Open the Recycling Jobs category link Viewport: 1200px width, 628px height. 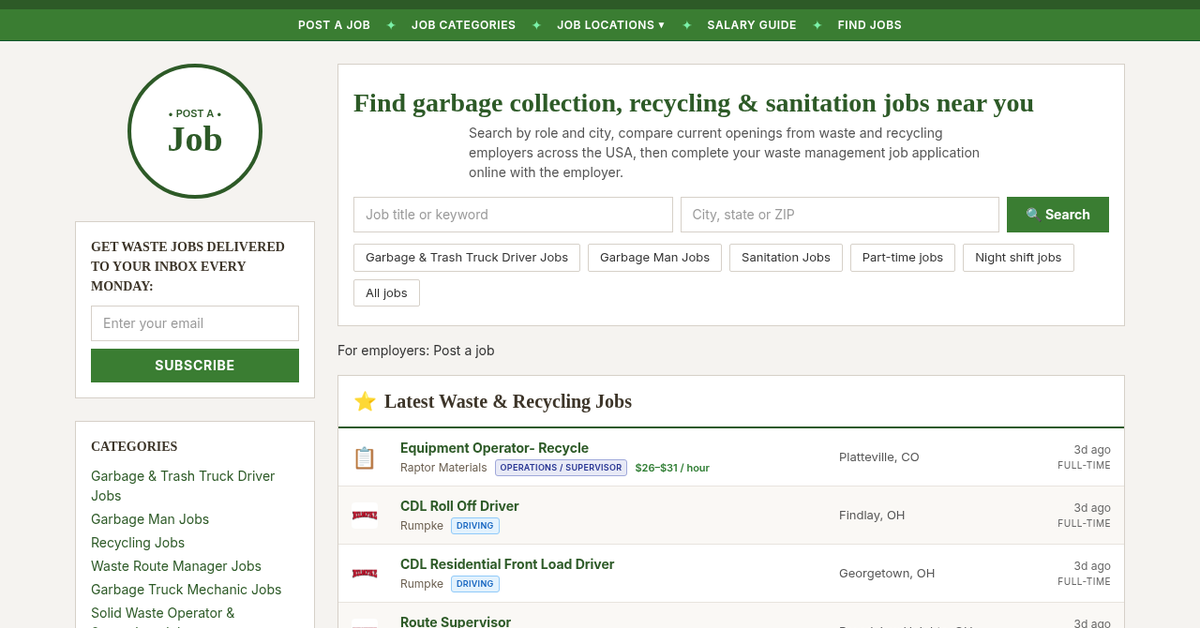(x=138, y=543)
